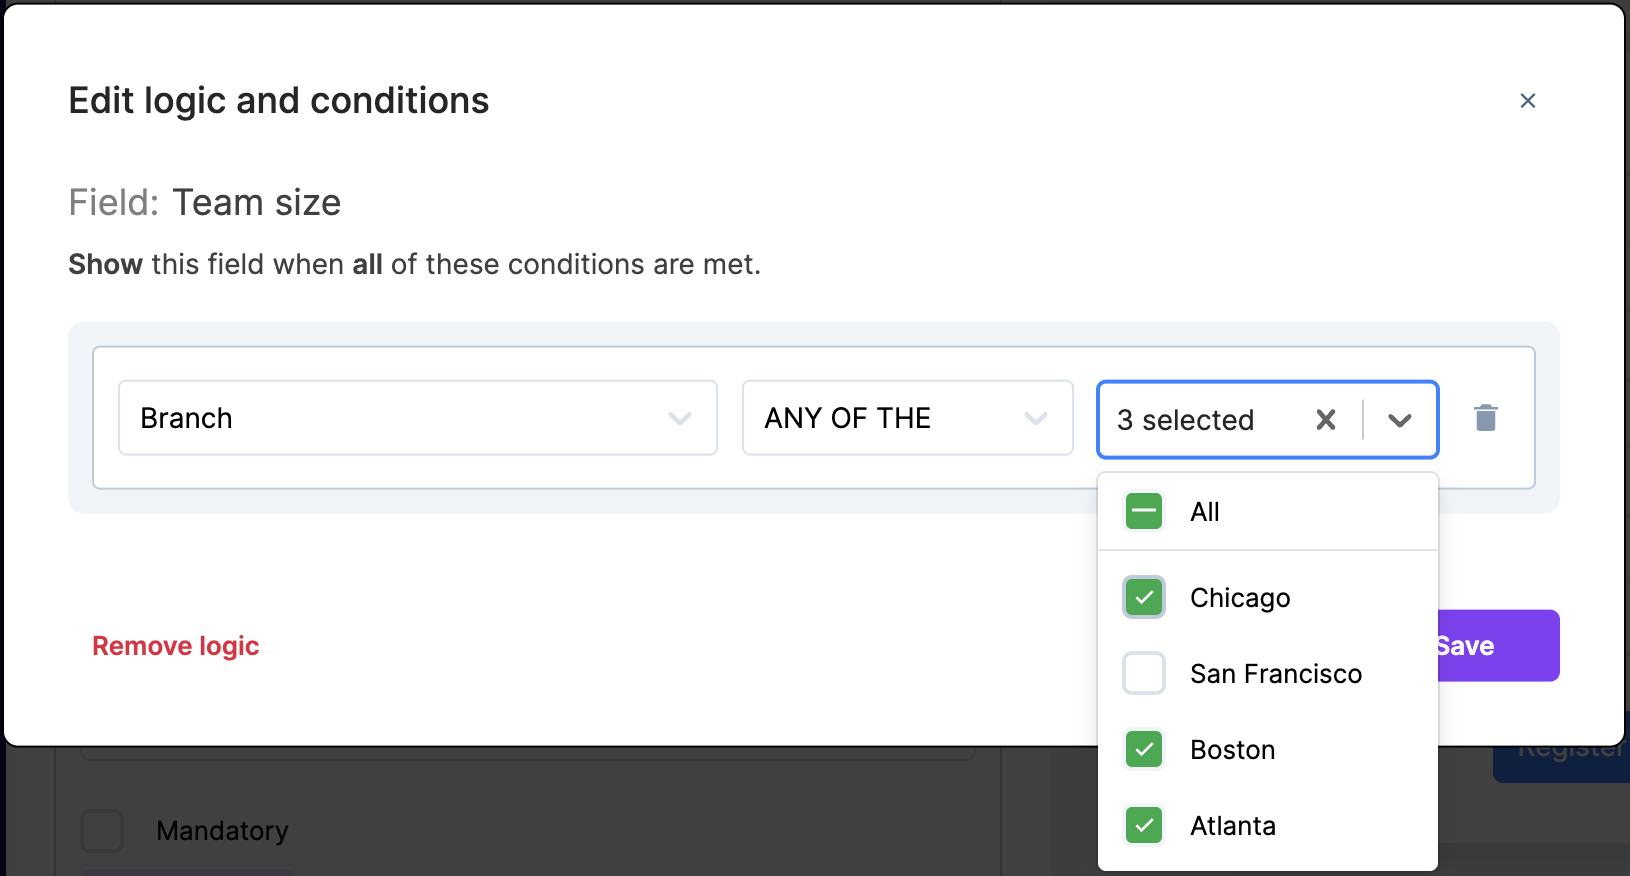1630x876 pixels.
Task: Select the Chicago option label
Action: 1240,598
